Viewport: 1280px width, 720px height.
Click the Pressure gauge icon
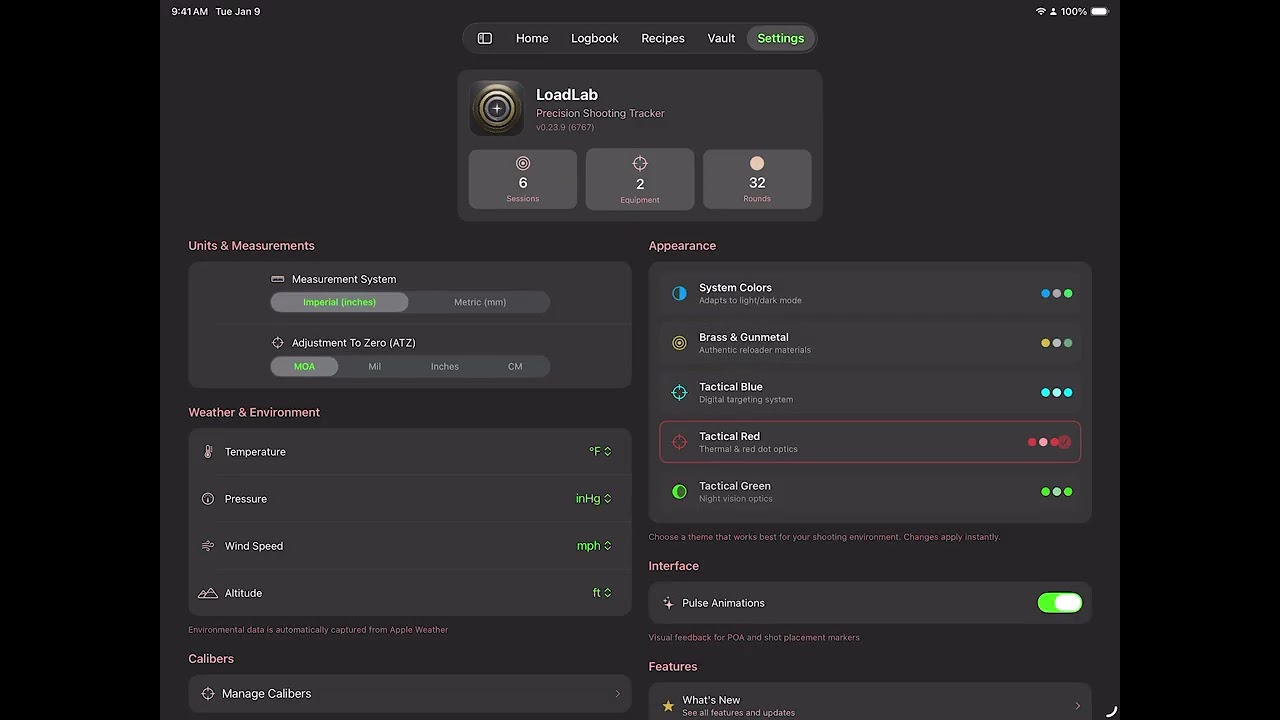(x=208, y=499)
